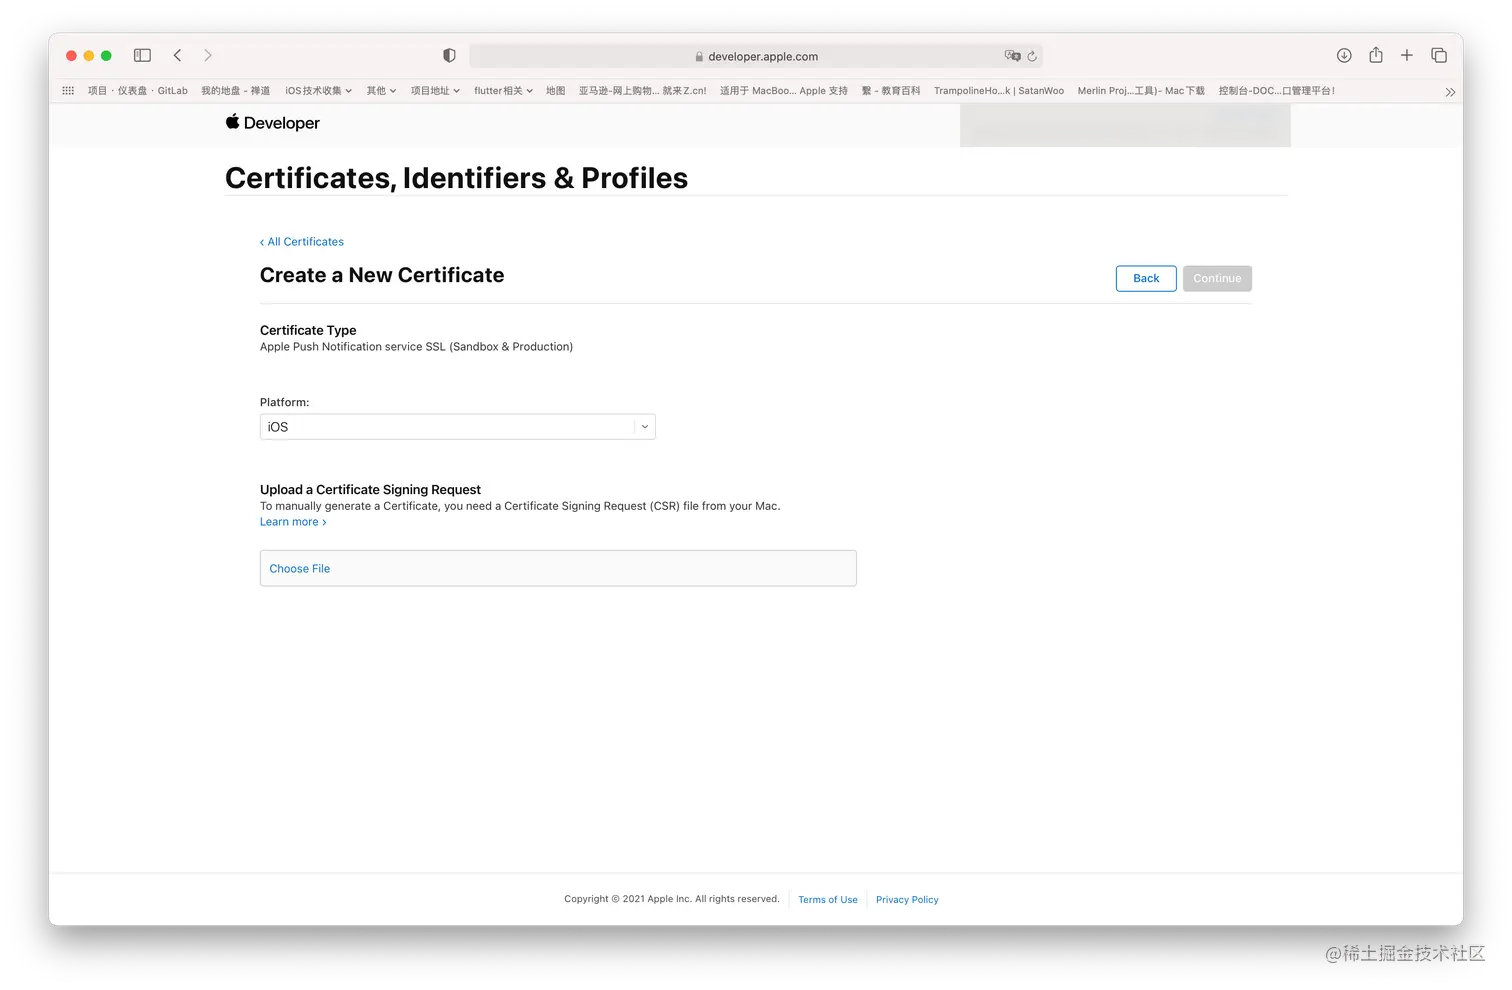1512x990 pixels.
Task: Toggle the Safari sidebar icon
Action: click(x=142, y=56)
